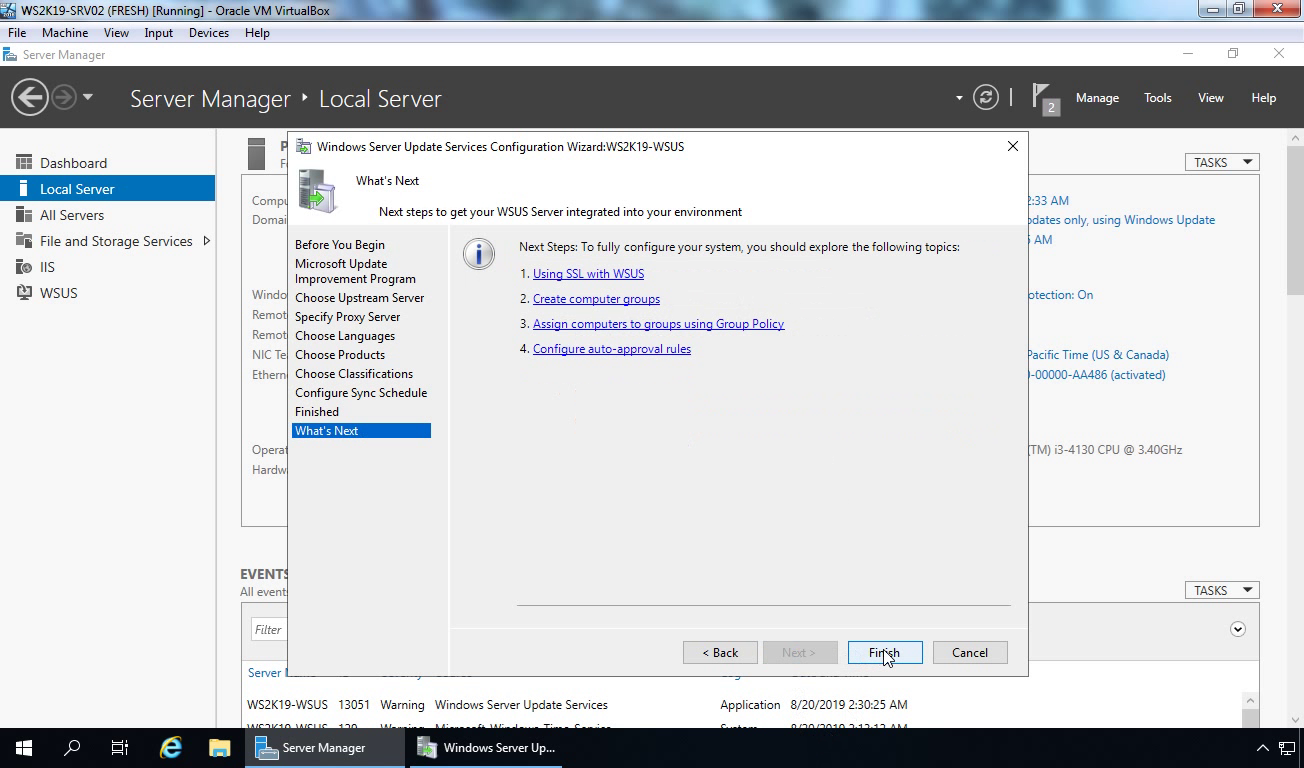Launch Internet Explorer from the taskbar
1304x768 pixels.
click(171, 748)
